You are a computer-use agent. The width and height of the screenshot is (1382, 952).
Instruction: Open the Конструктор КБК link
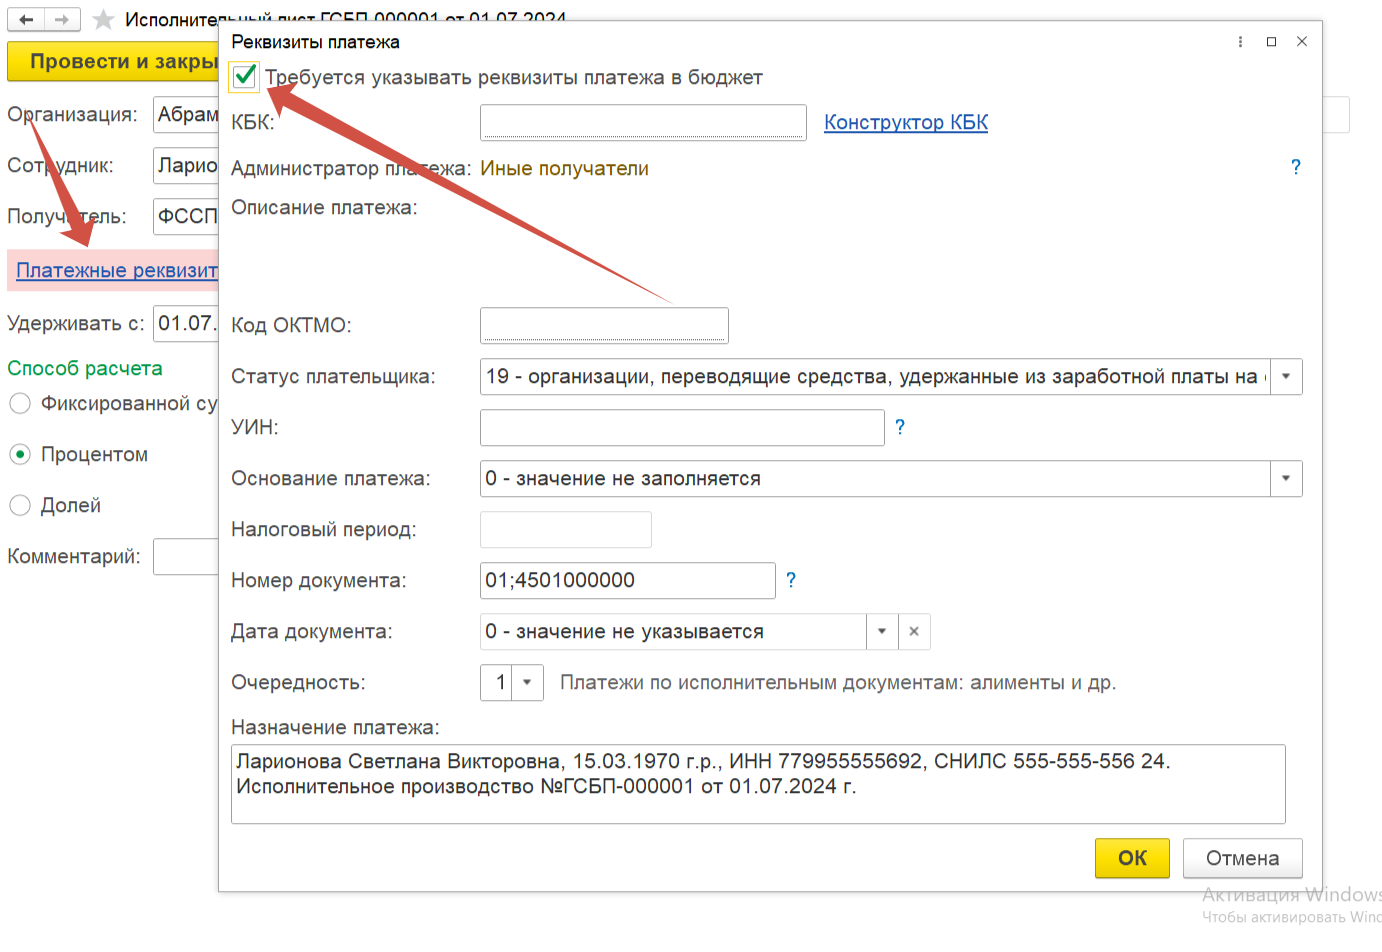point(905,122)
